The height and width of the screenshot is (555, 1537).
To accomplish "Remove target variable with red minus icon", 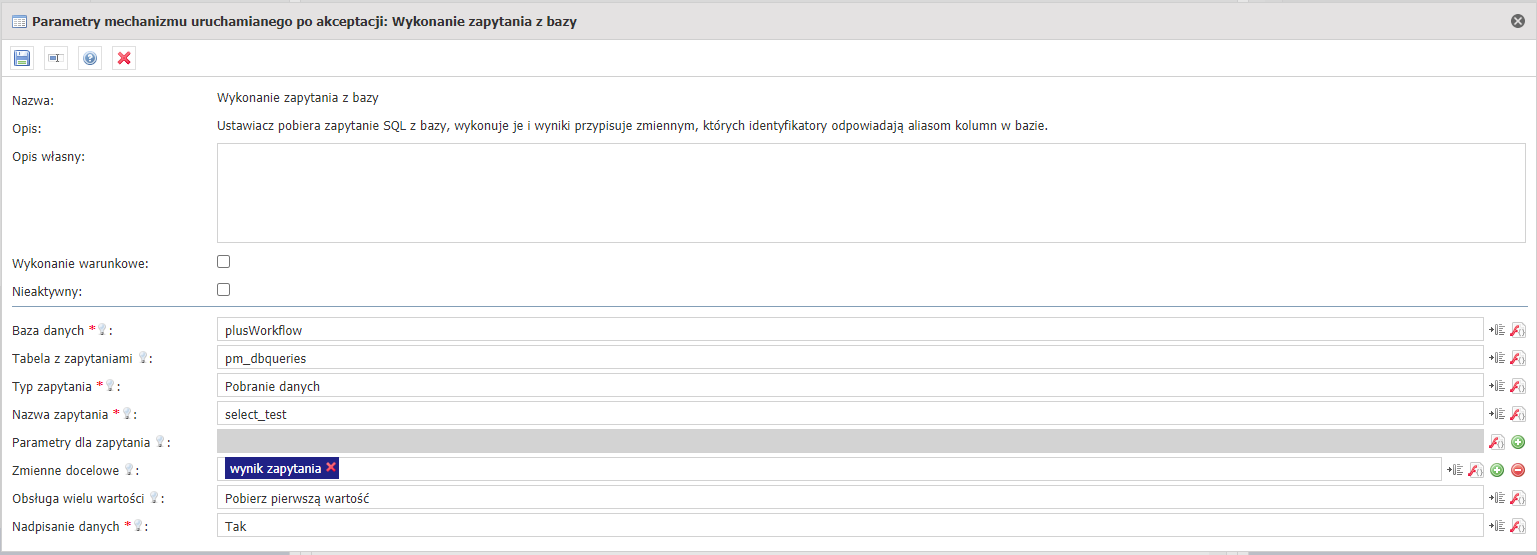I will tap(1517, 470).
